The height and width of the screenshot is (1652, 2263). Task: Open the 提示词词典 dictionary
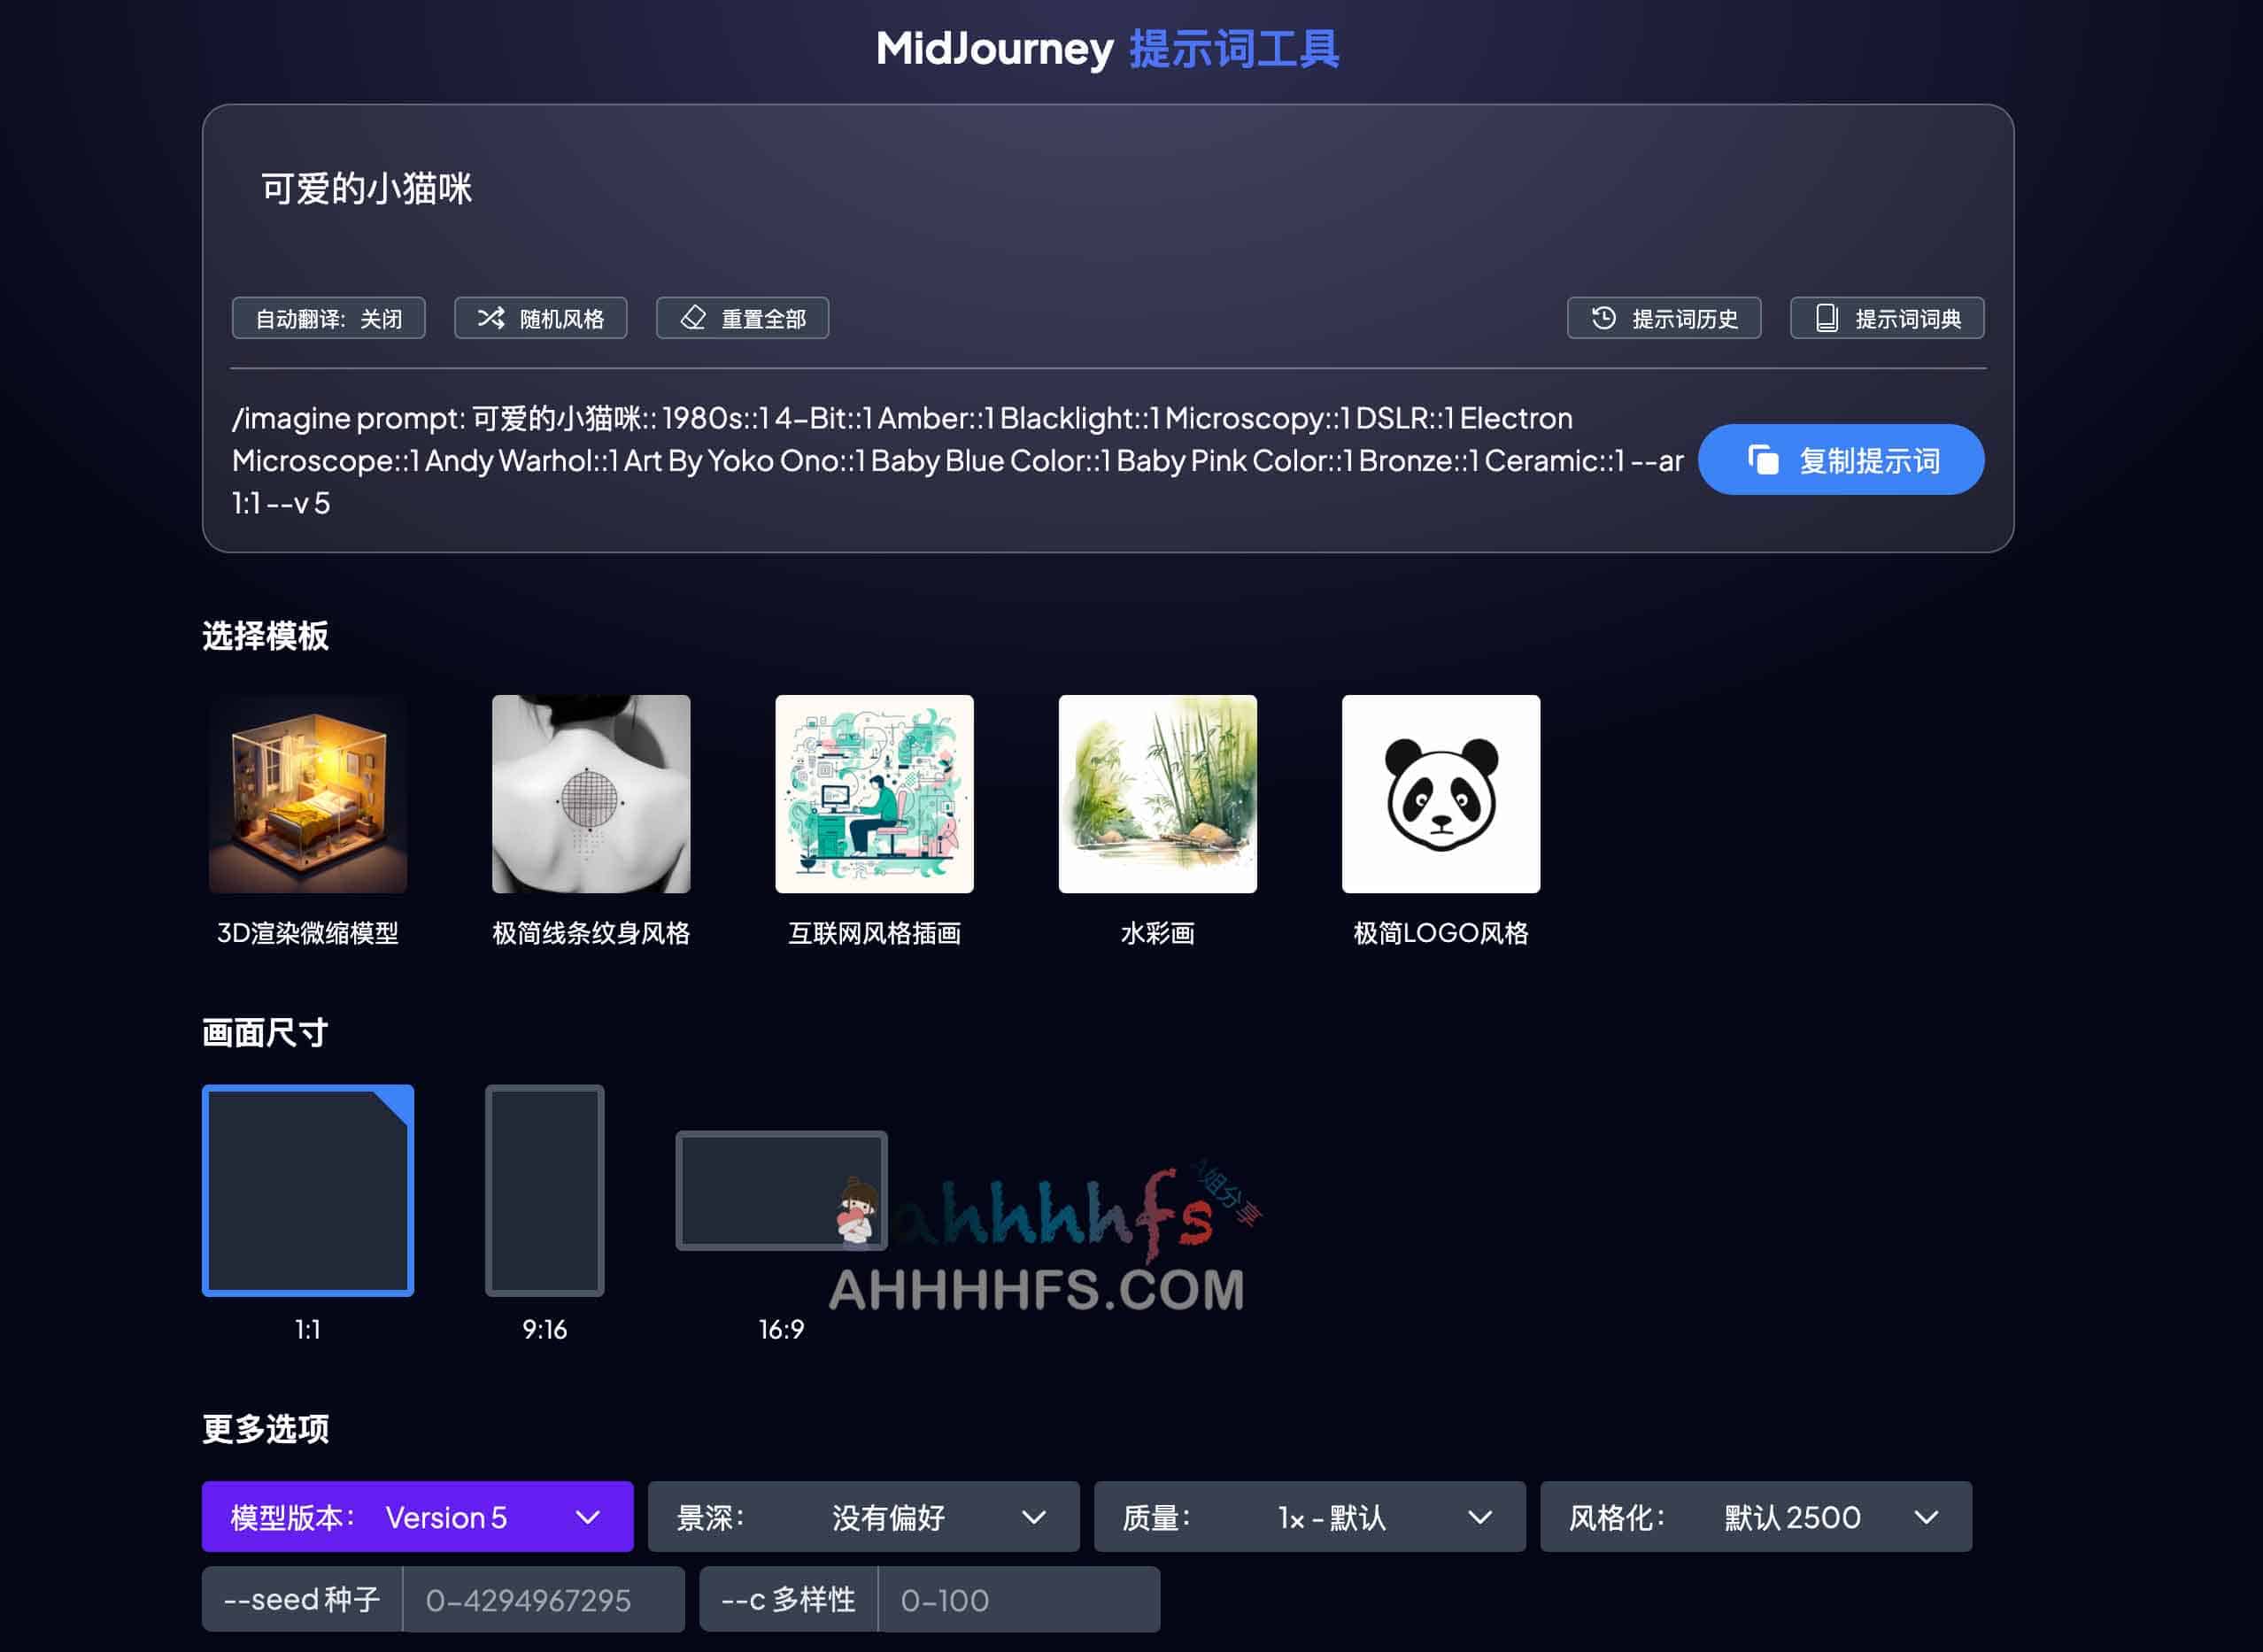[1888, 318]
